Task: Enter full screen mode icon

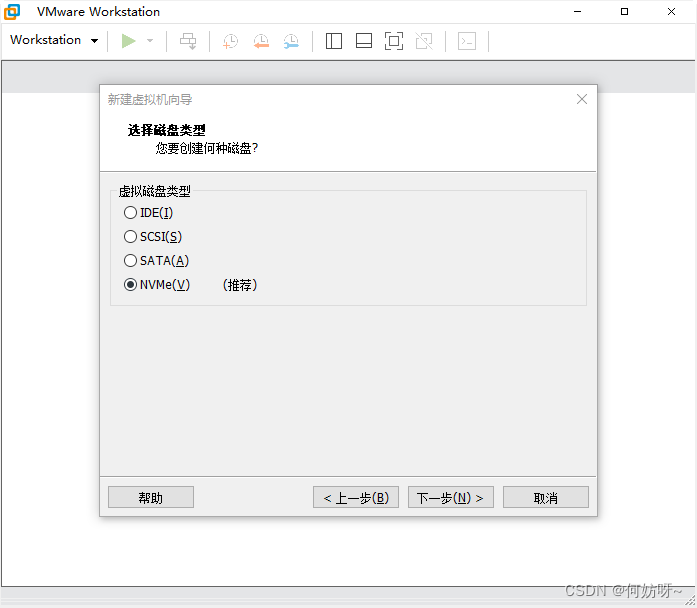Action: point(394,41)
